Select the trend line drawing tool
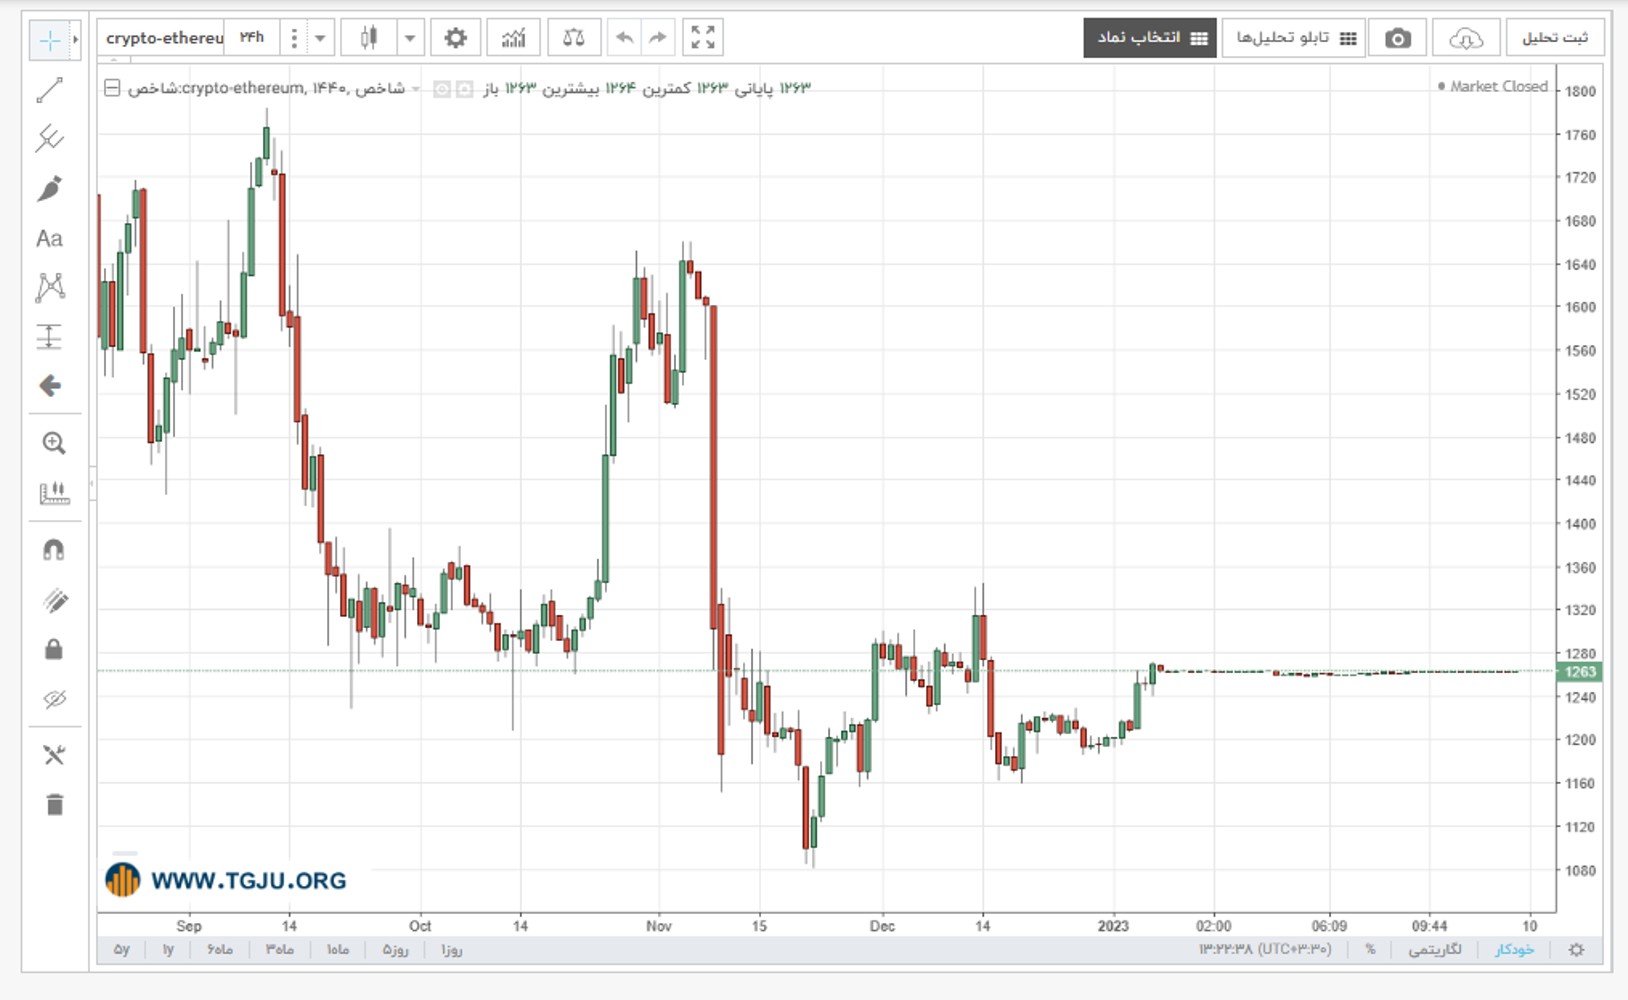Image resolution: width=1628 pixels, height=1000 pixels. (49, 90)
